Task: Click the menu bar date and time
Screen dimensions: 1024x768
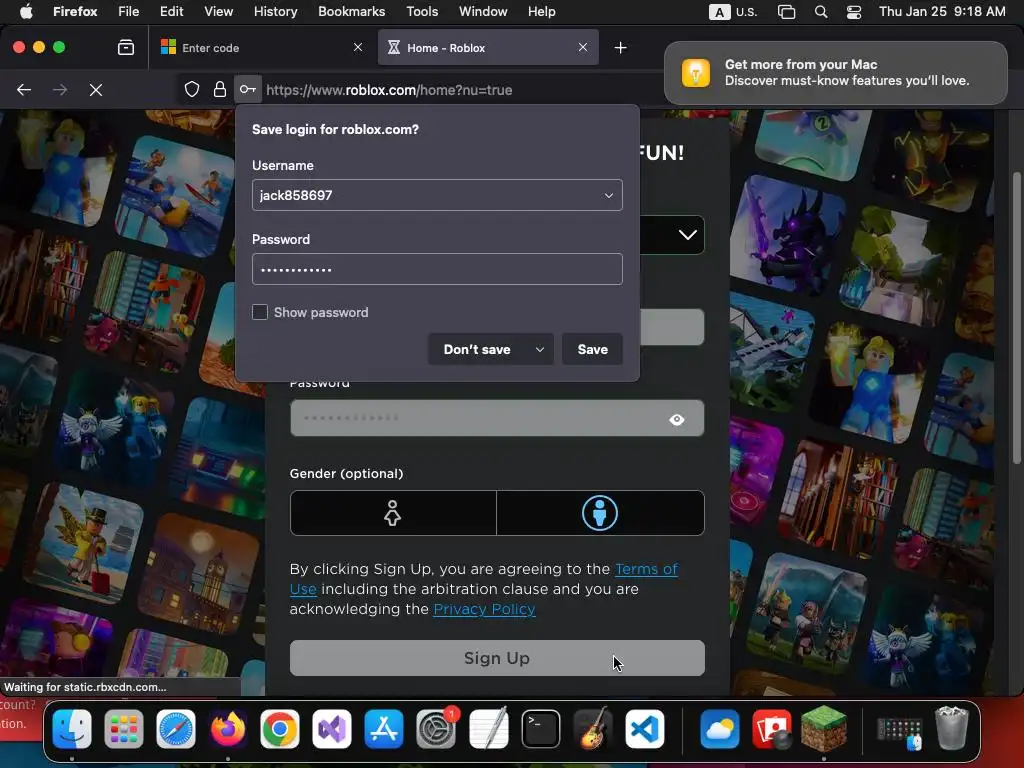Action: (x=942, y=11)
